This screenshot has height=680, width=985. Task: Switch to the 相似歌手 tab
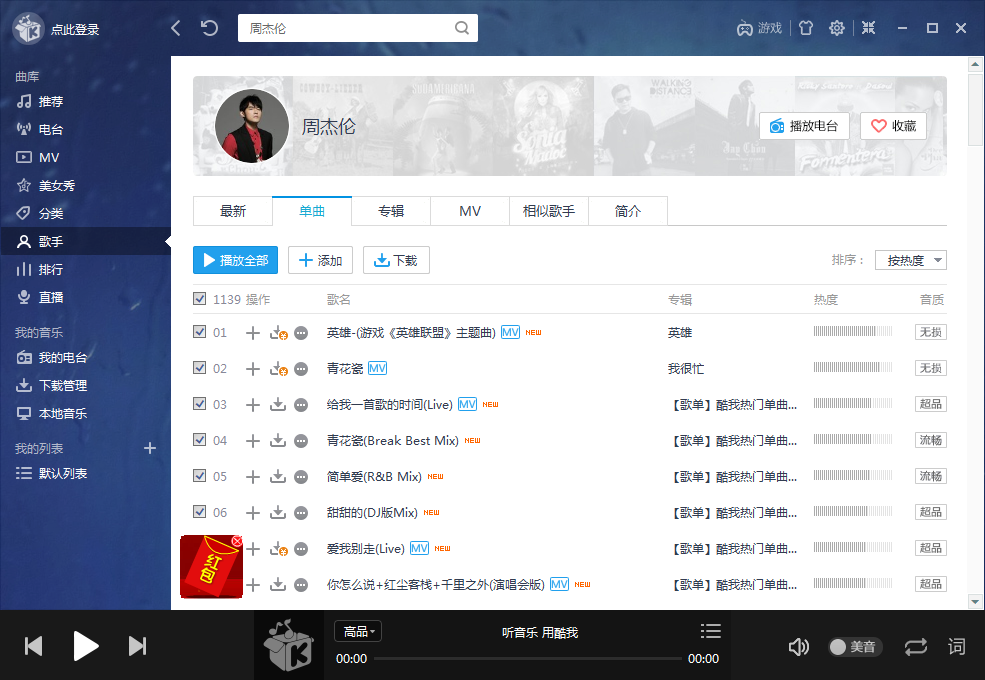[548, 211]
